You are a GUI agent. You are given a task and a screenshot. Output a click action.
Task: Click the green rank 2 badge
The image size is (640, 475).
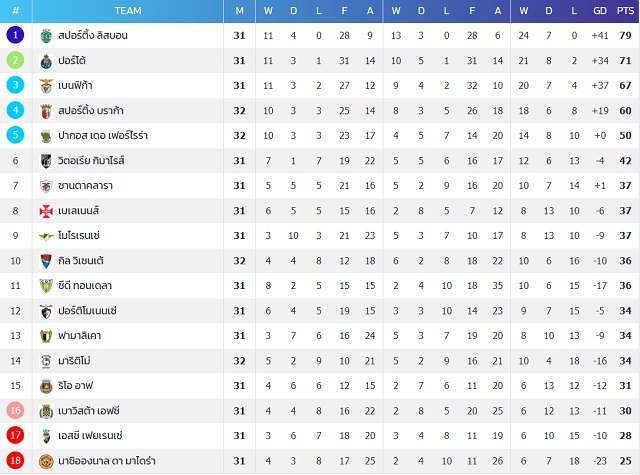coord(16,60)
